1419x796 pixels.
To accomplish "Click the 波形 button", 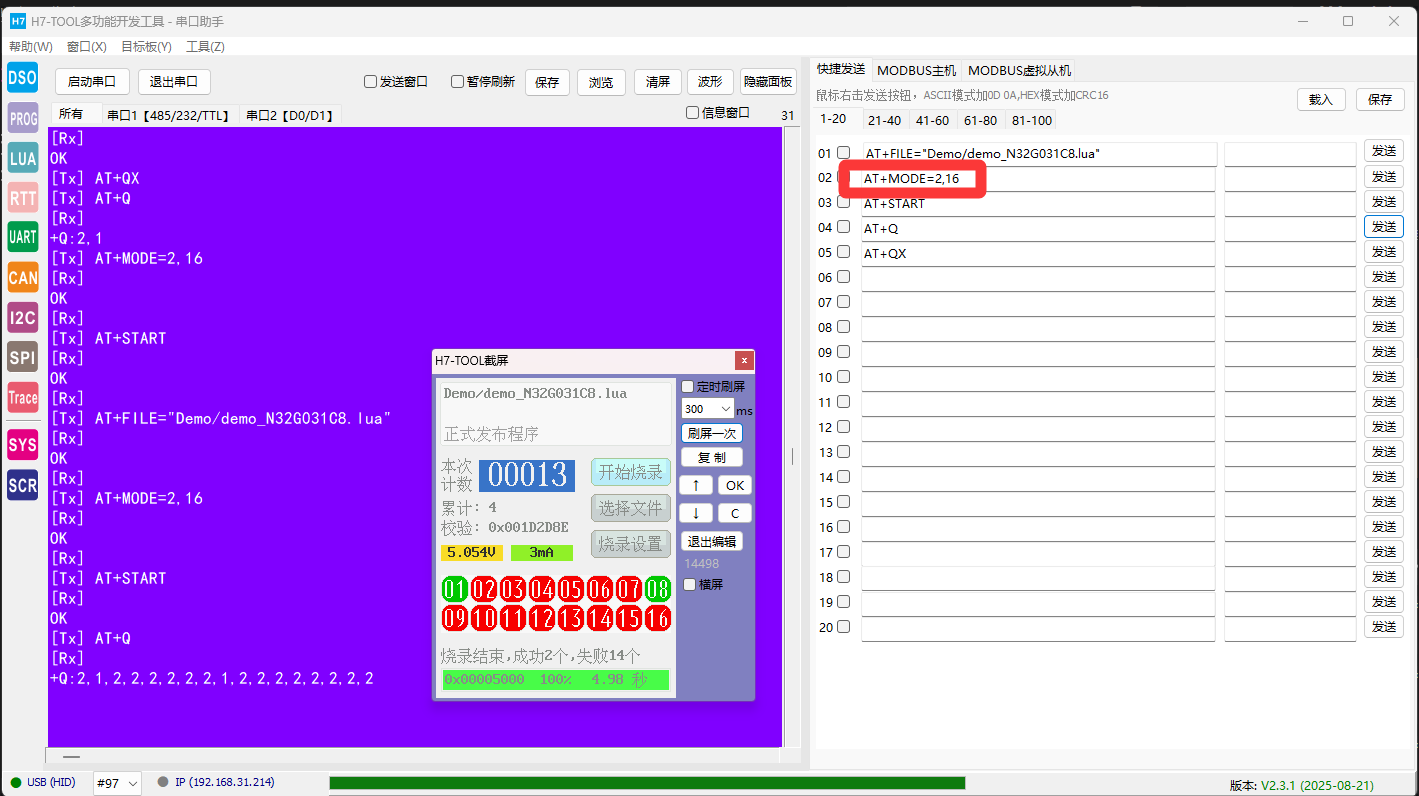I will 710,82.
